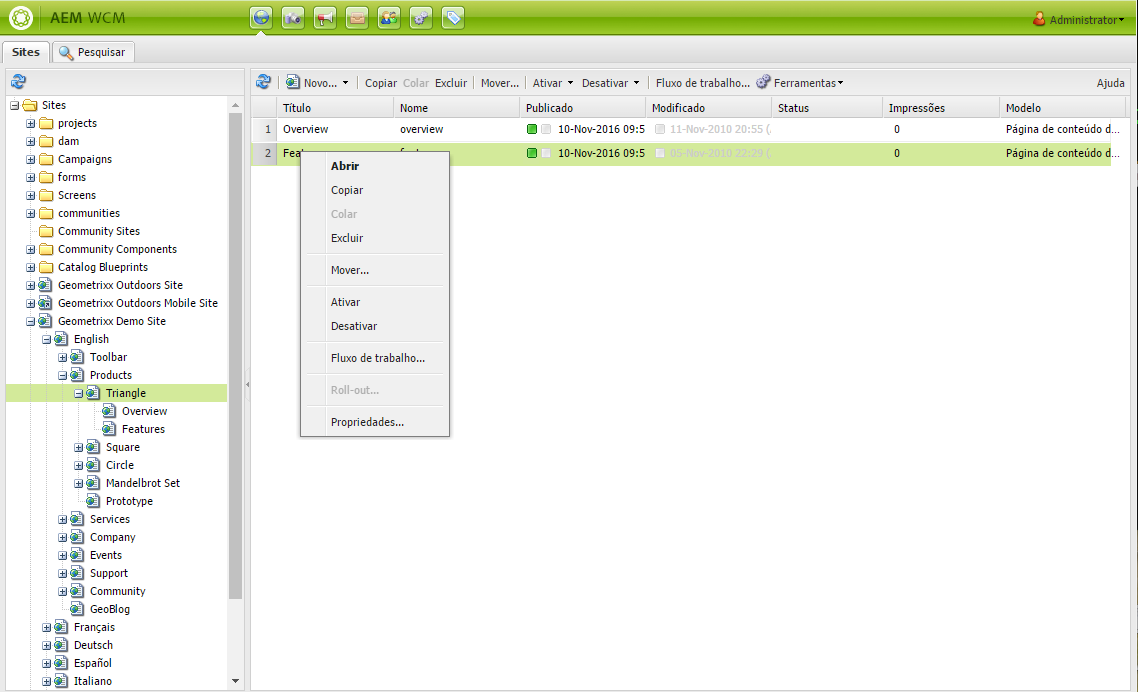Viewport: 1138px width, 692px height.
Task: Click the forms folder icon
Action: click(46, 177)
